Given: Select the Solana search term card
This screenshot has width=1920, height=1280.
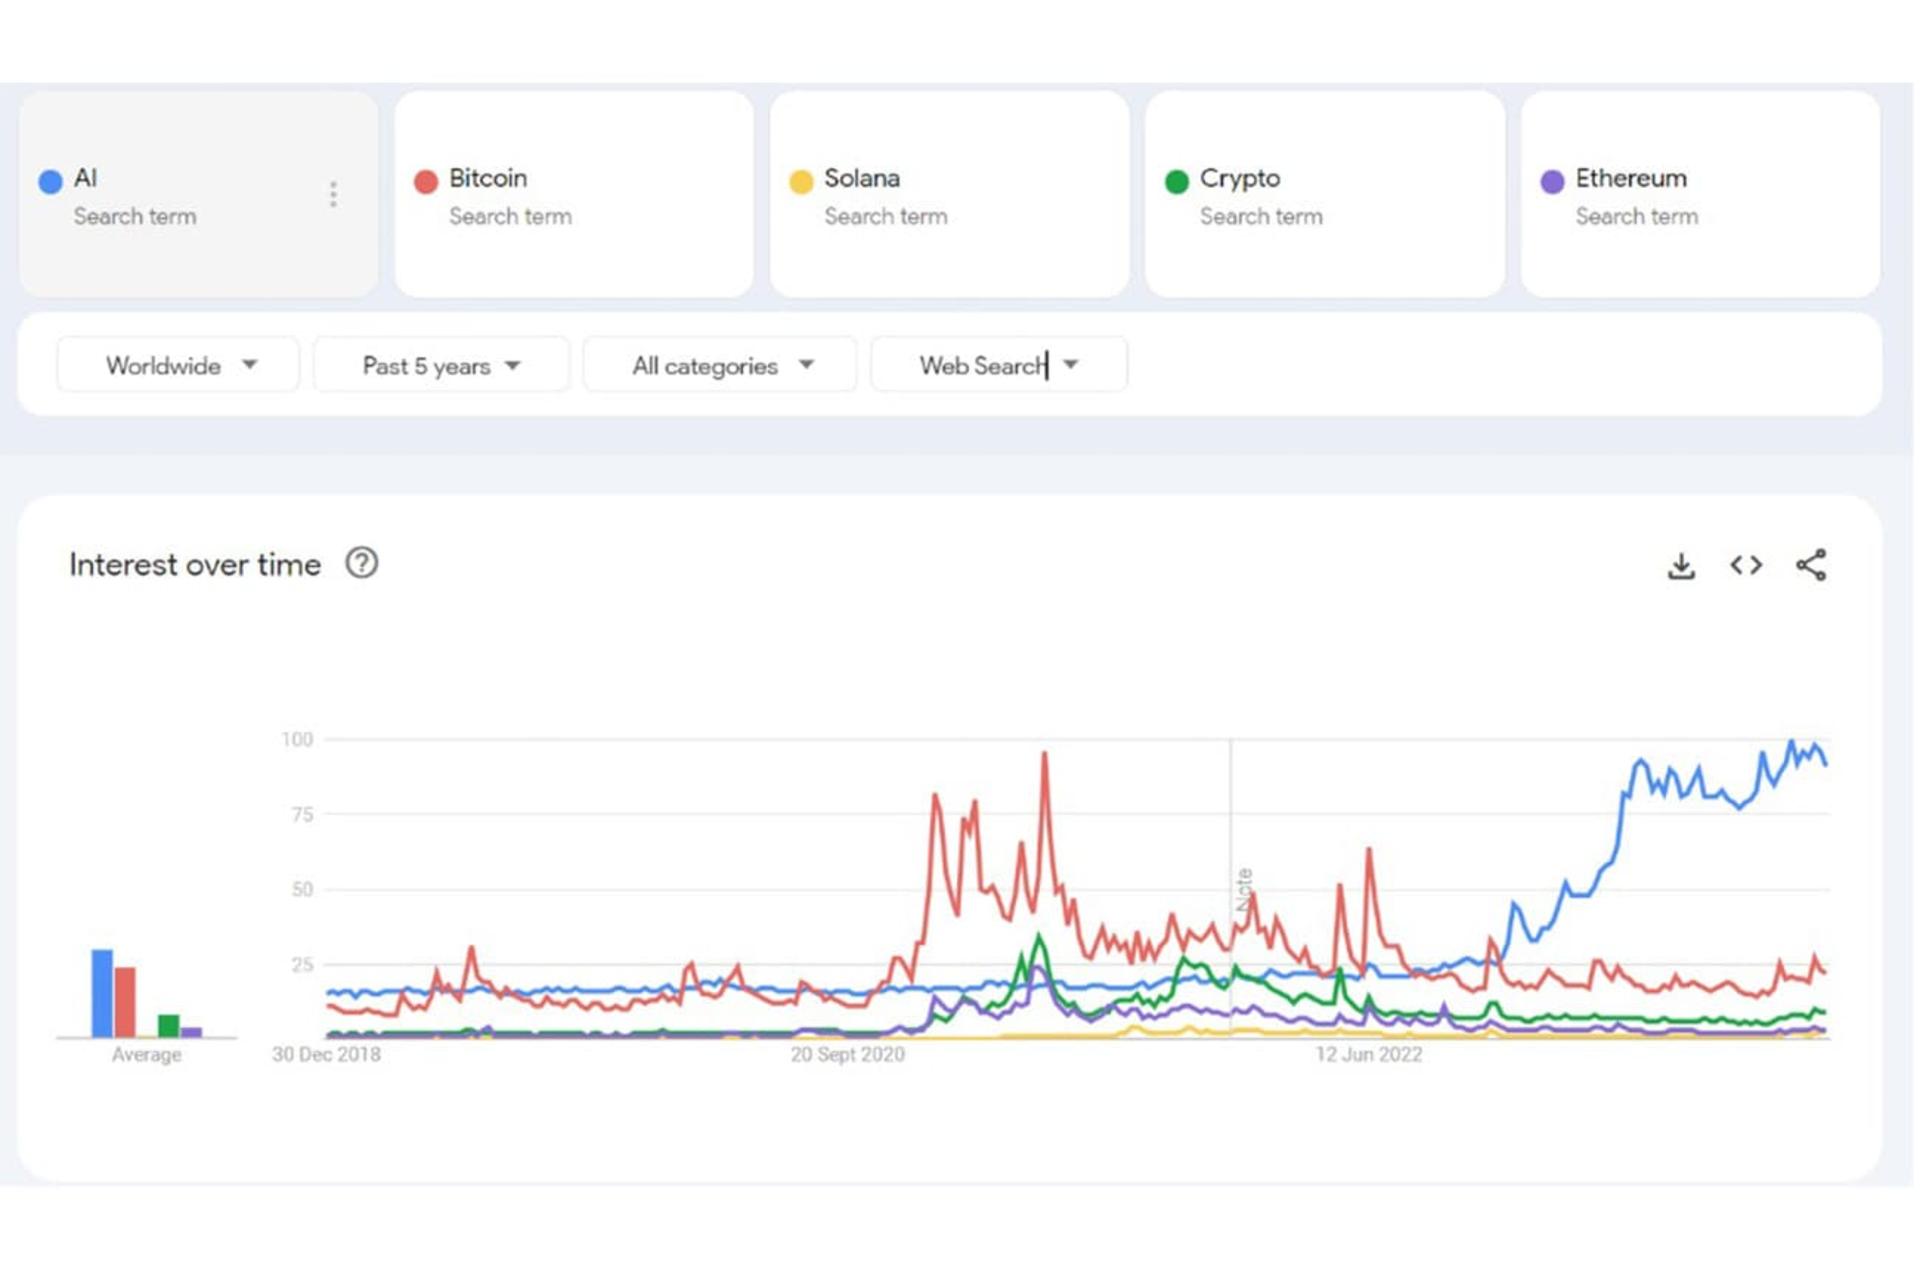Looking at the screenshot, I should tap(950, 194).
